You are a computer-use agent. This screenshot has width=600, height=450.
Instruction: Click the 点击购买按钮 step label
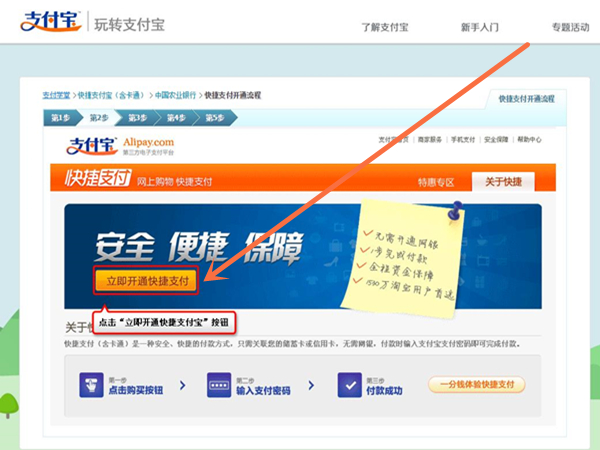[x=136, y=390]
